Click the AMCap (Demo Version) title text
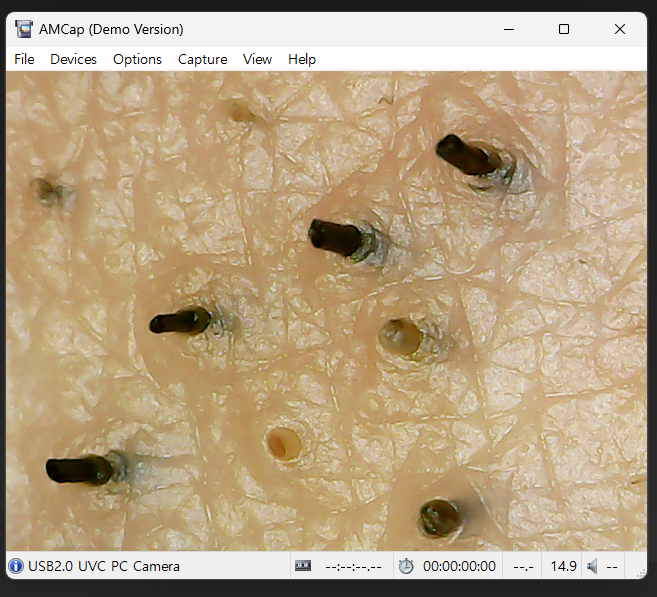The width and height of the screenshot is (657, 597). coord(111,29)
